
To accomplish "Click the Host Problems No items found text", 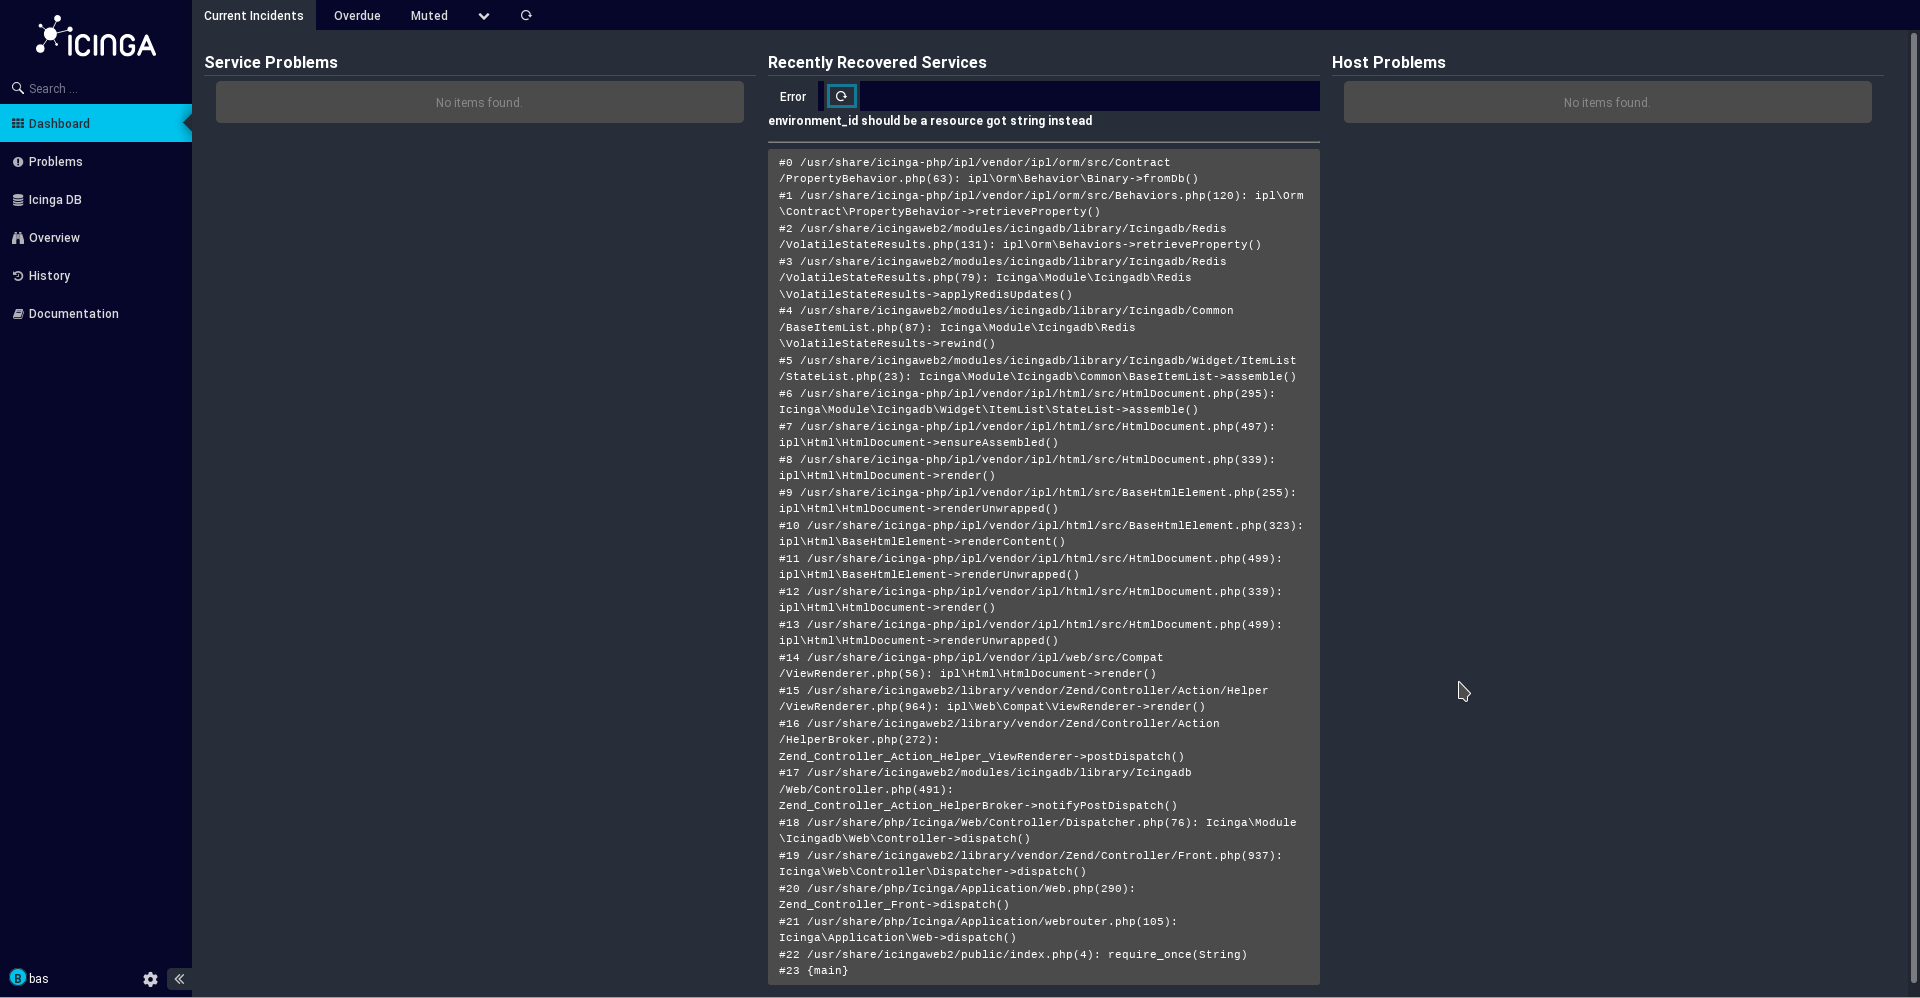I will click(1607, 102).
